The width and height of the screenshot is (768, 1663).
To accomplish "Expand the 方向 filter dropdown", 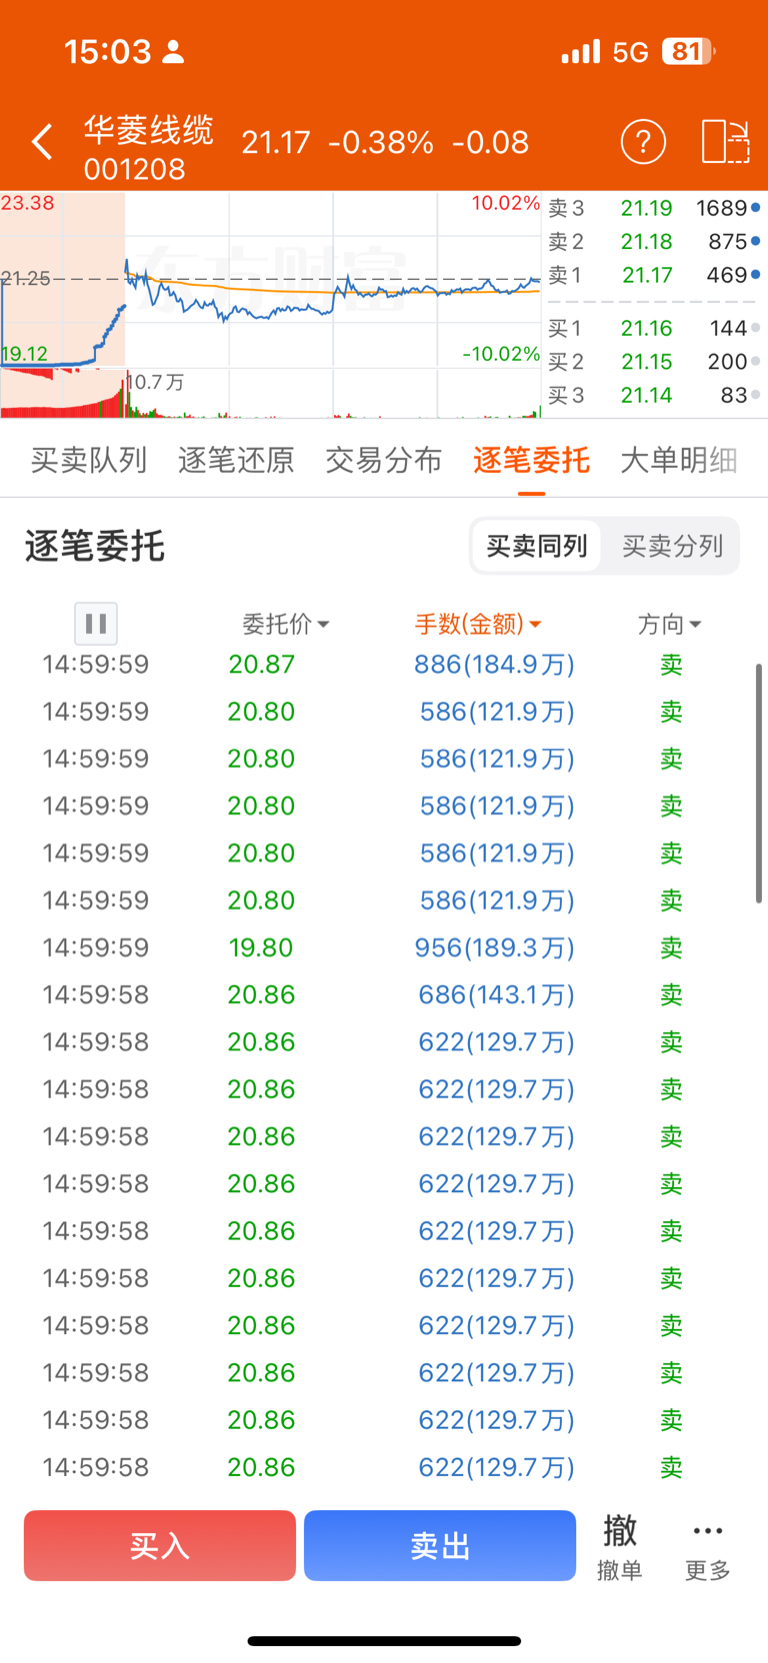I will click(x=670, y=624).
